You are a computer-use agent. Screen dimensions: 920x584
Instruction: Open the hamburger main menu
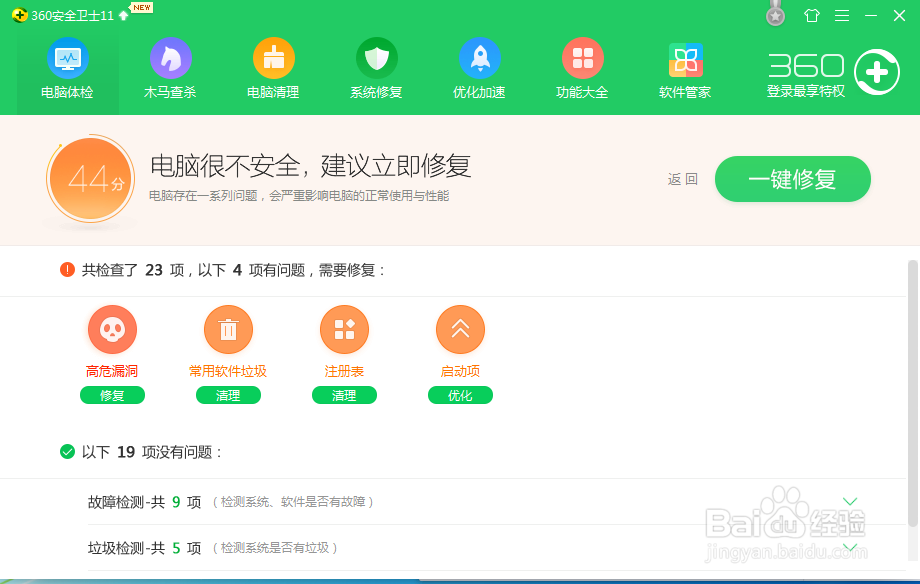click(x=842, y=15)
